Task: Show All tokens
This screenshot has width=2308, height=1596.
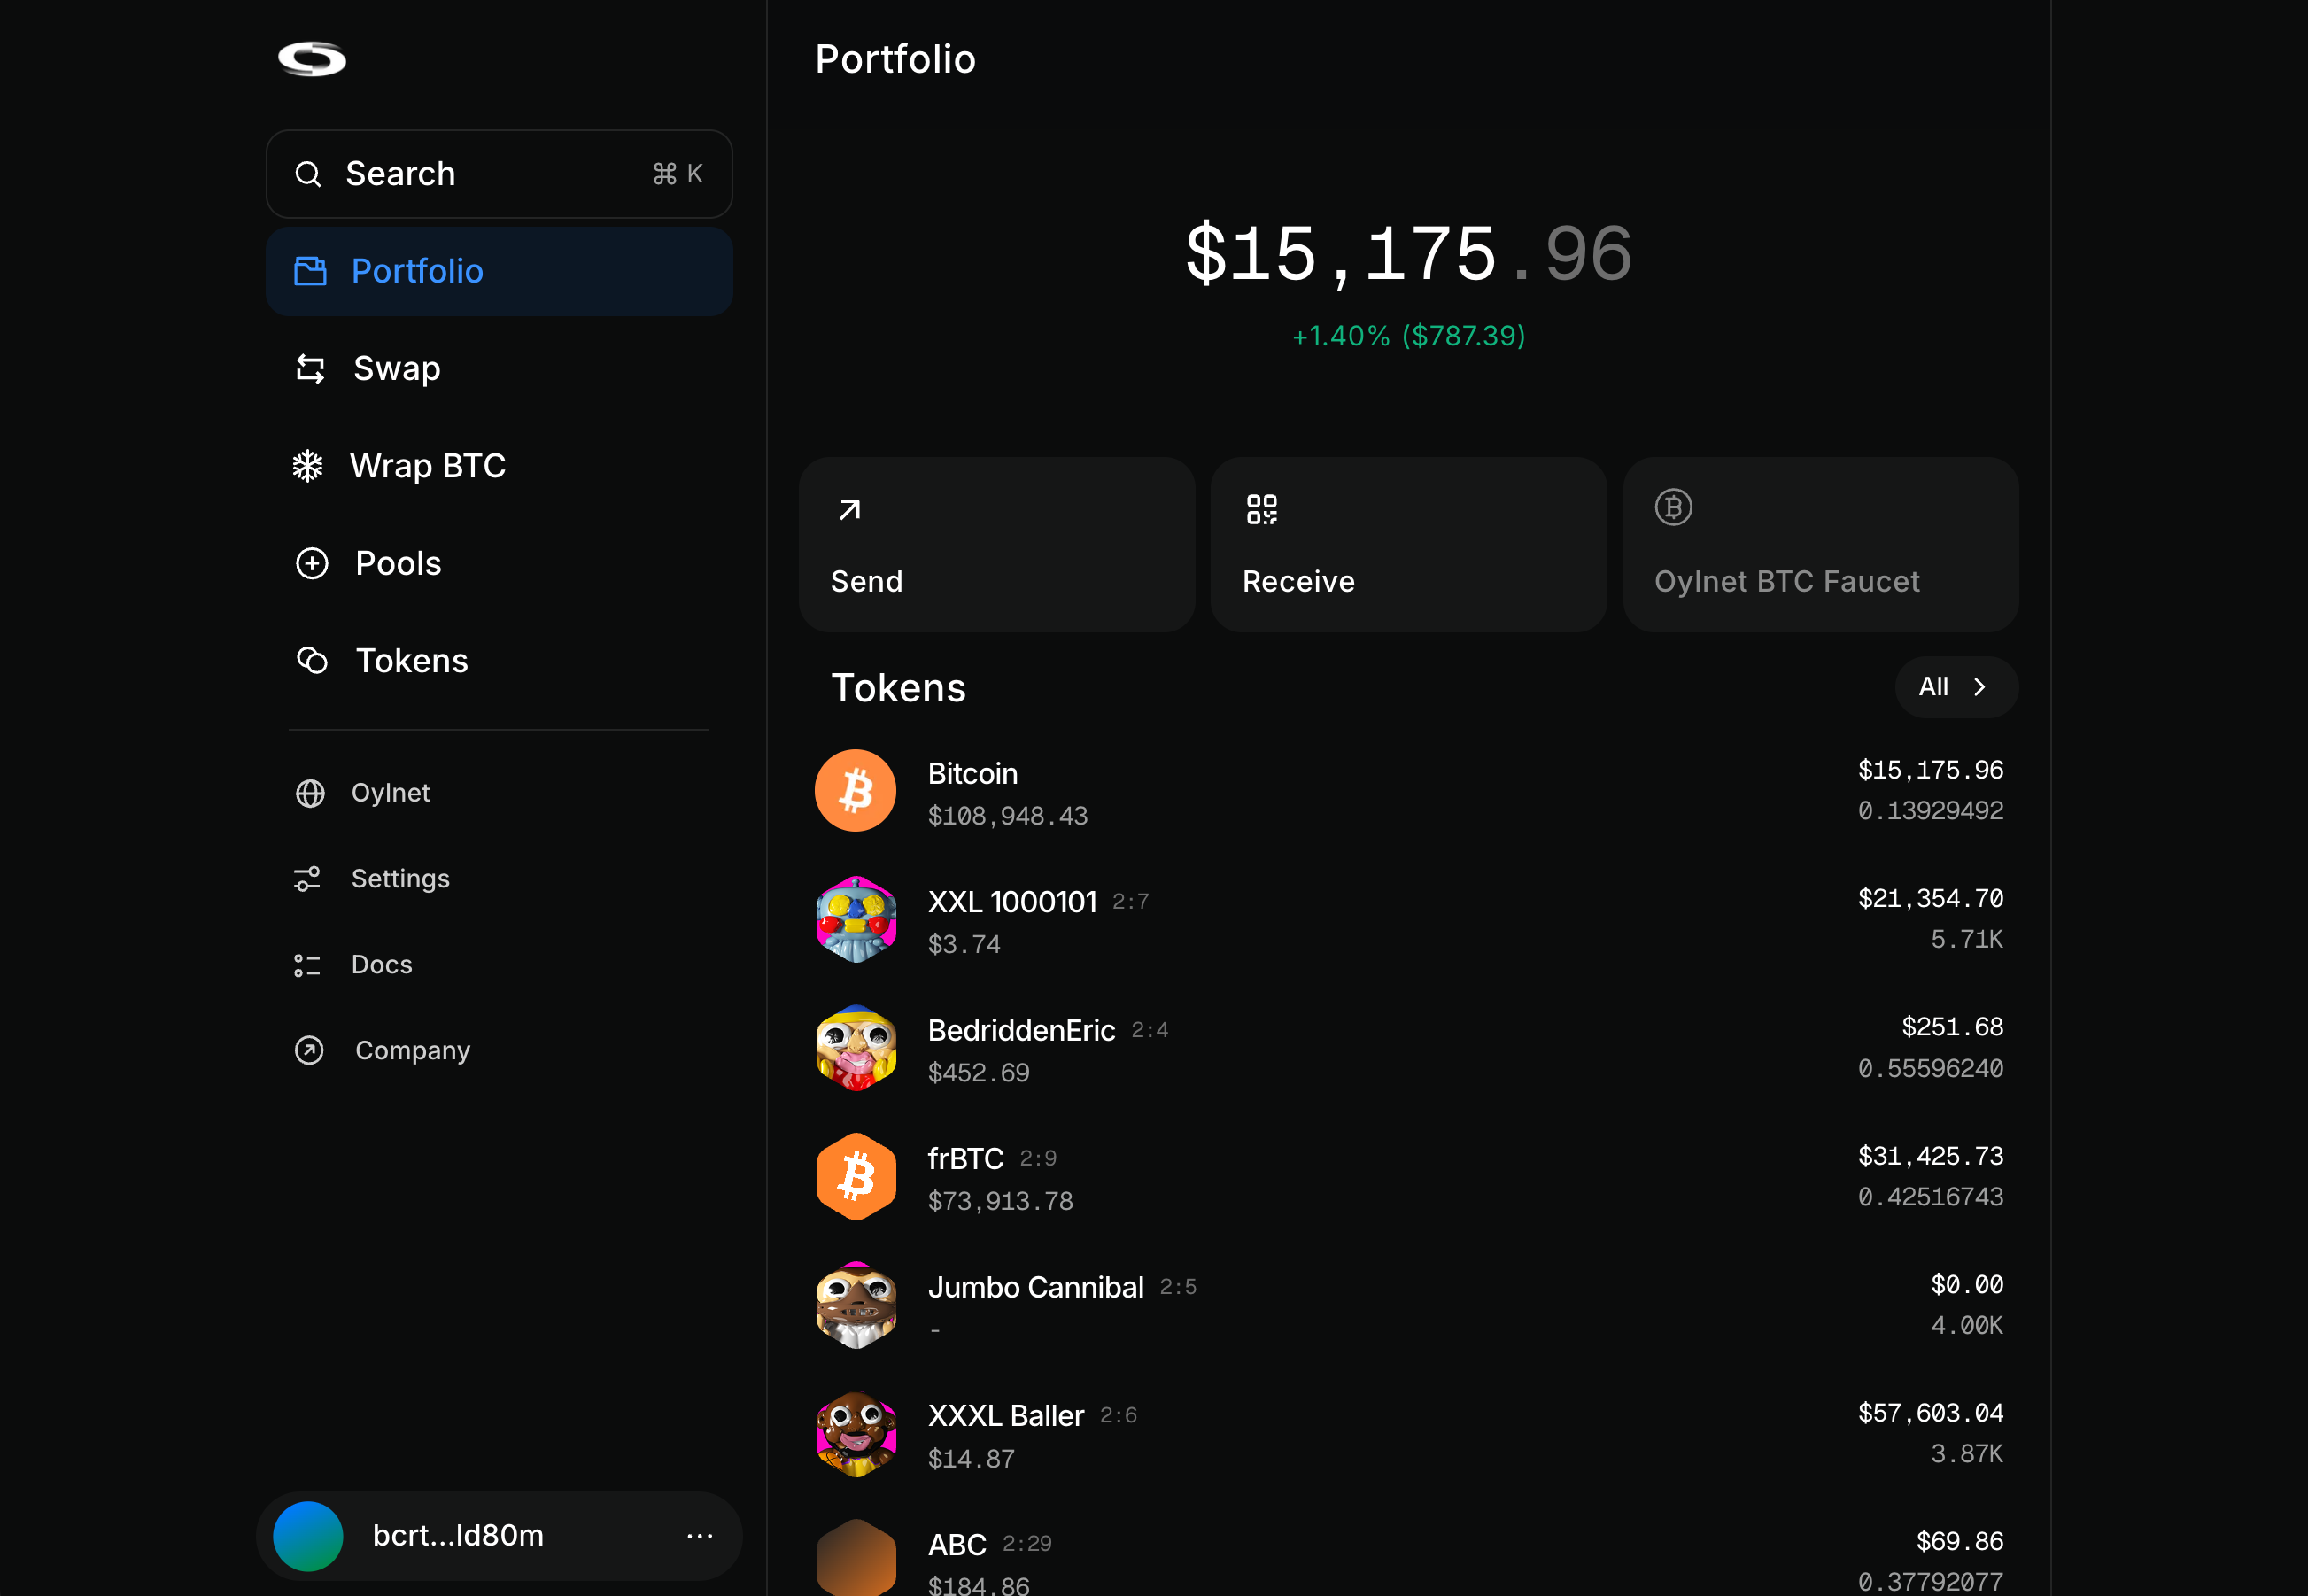Action: pos(1956,687)
